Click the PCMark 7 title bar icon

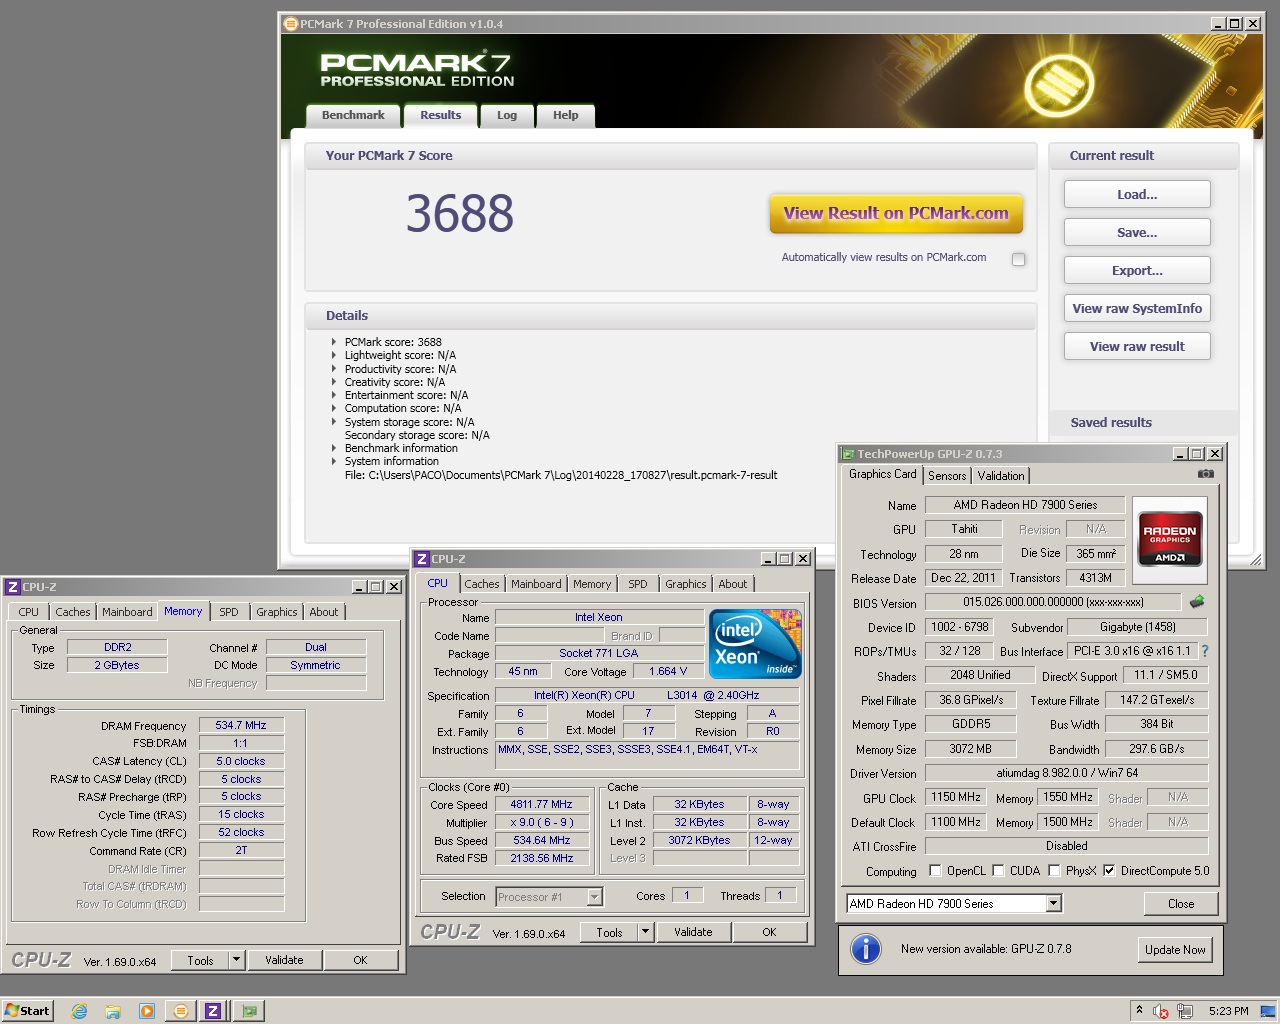pos(291,24)
